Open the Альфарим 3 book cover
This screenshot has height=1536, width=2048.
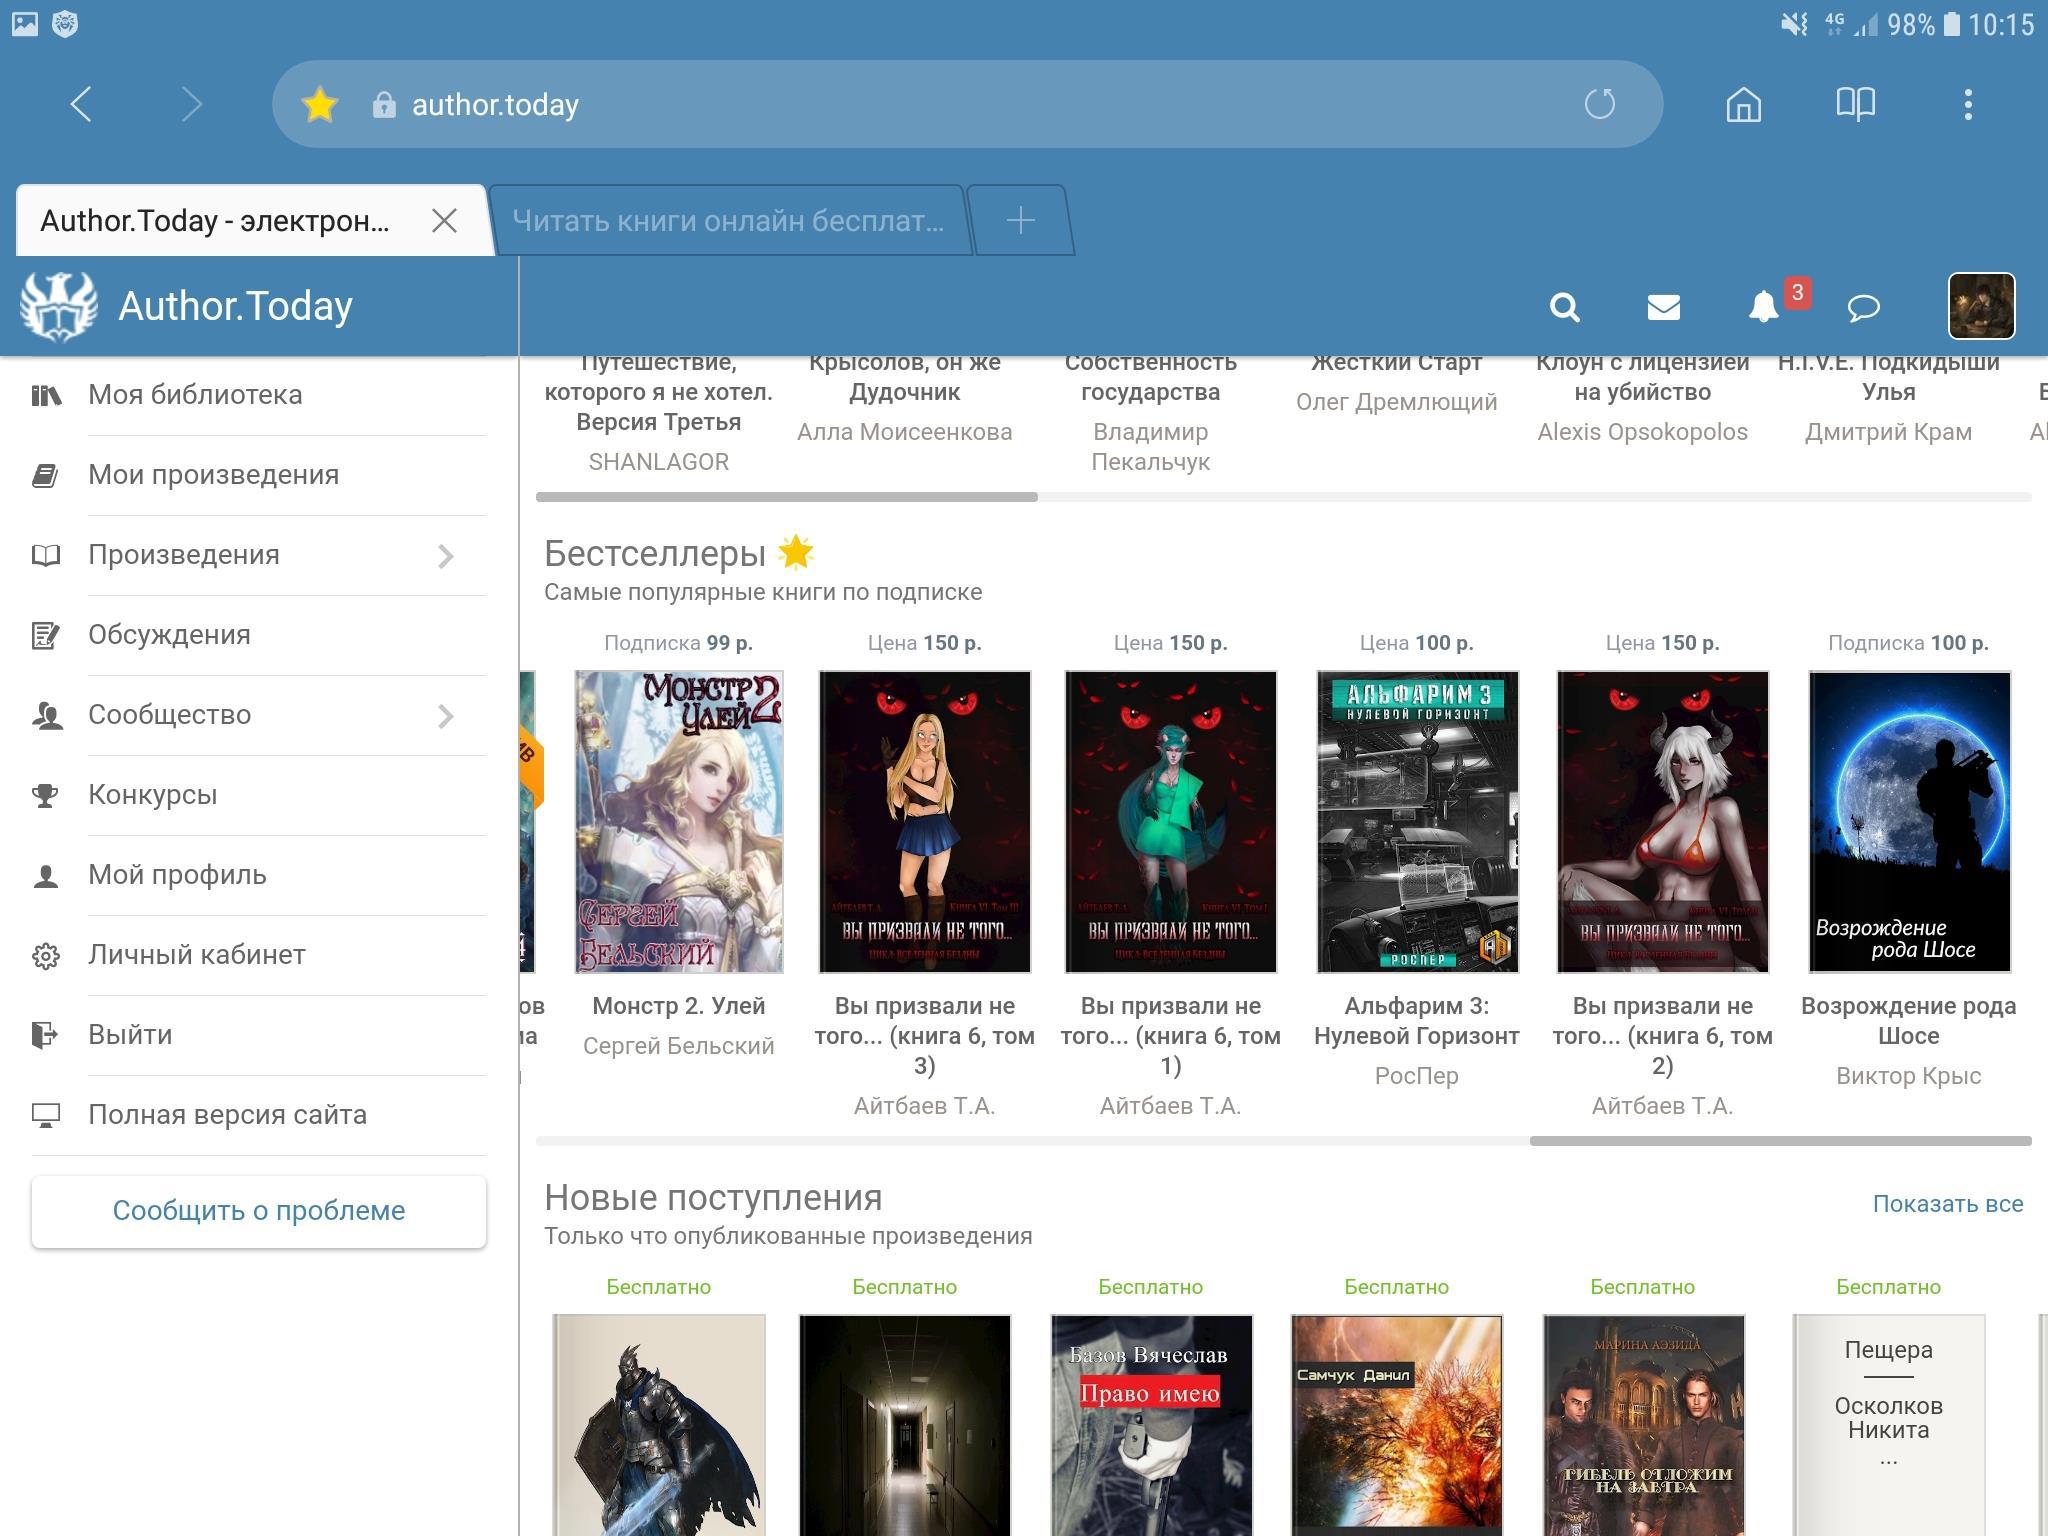tap(1417, 821)
